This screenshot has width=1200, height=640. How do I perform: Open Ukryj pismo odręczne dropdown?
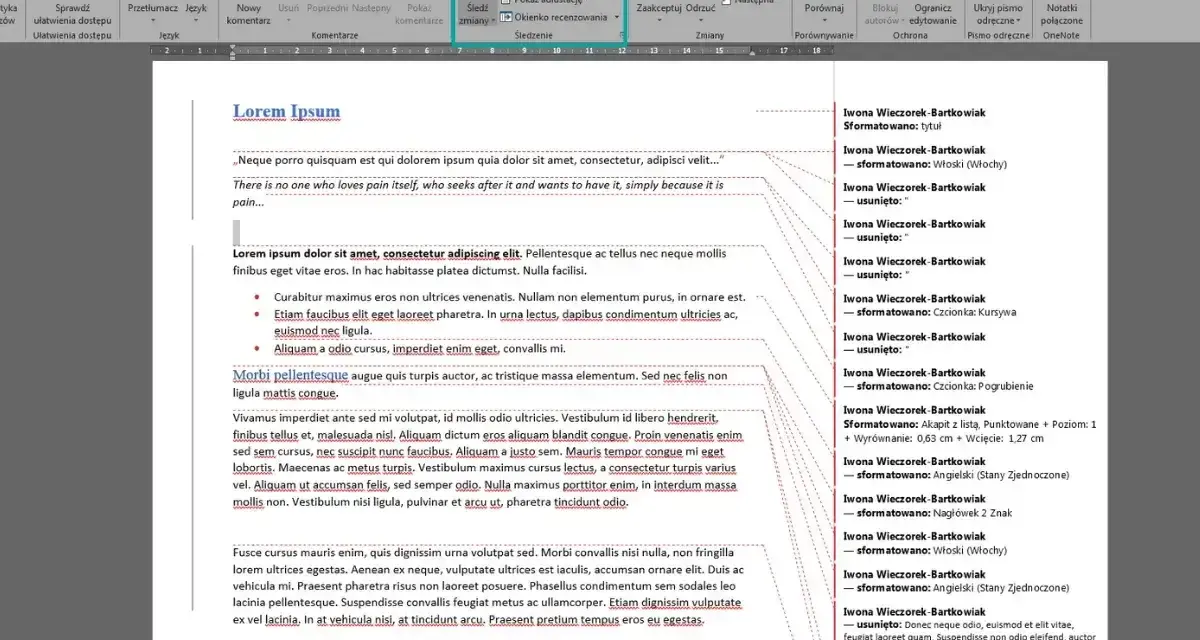point(998,14)
